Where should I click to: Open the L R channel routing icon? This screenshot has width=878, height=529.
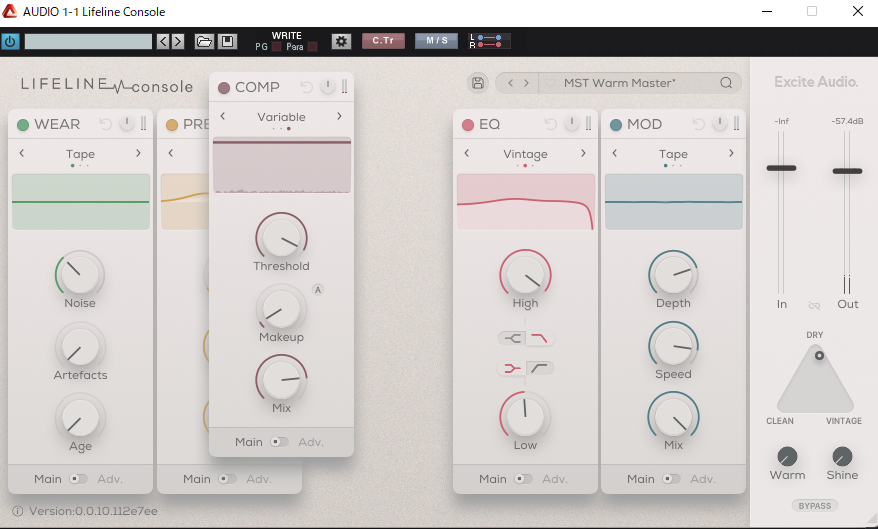489,41
